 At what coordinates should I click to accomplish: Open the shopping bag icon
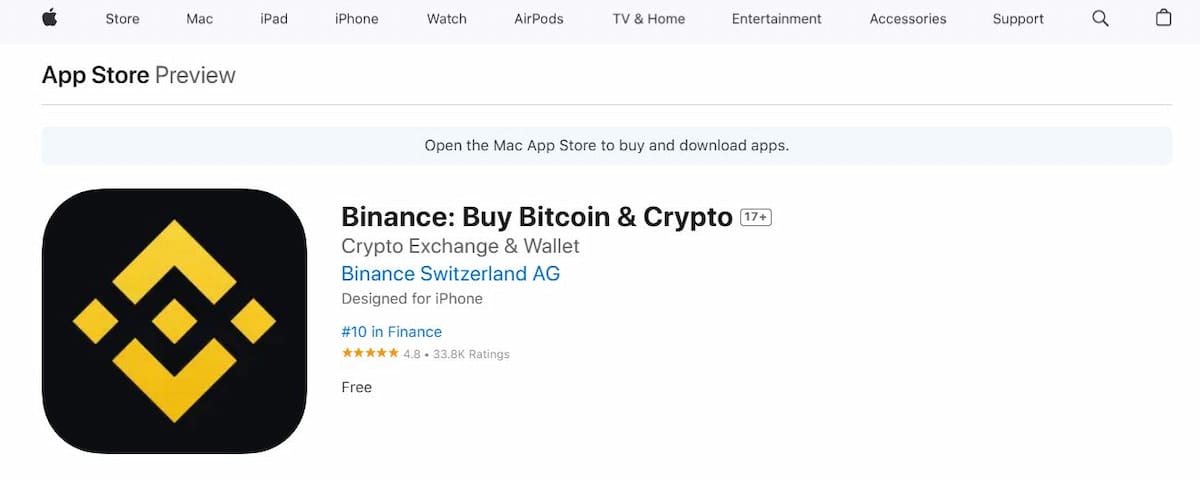coord(1163,18)
